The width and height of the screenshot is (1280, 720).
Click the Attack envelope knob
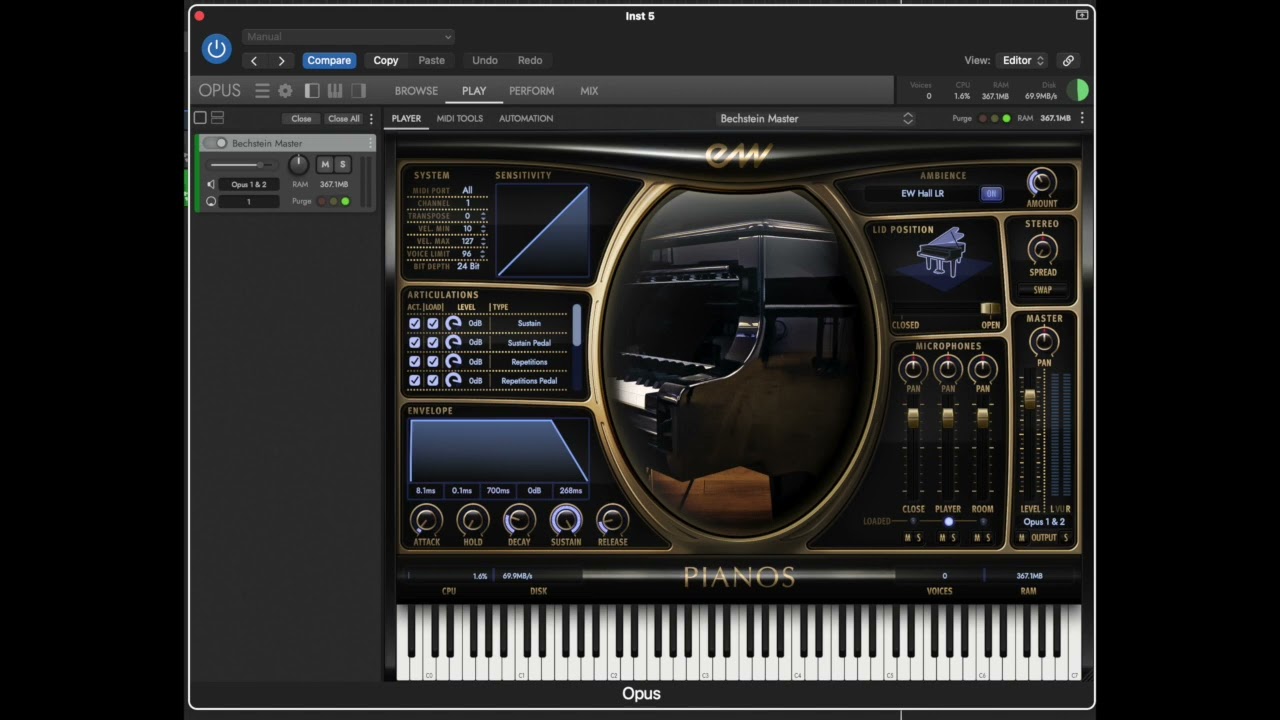pos(426,520)
